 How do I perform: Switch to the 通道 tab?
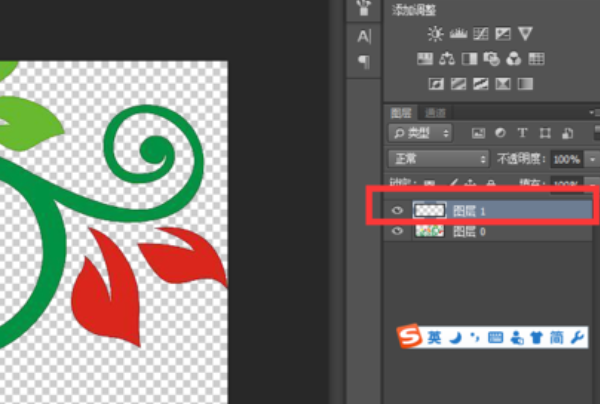435,112
